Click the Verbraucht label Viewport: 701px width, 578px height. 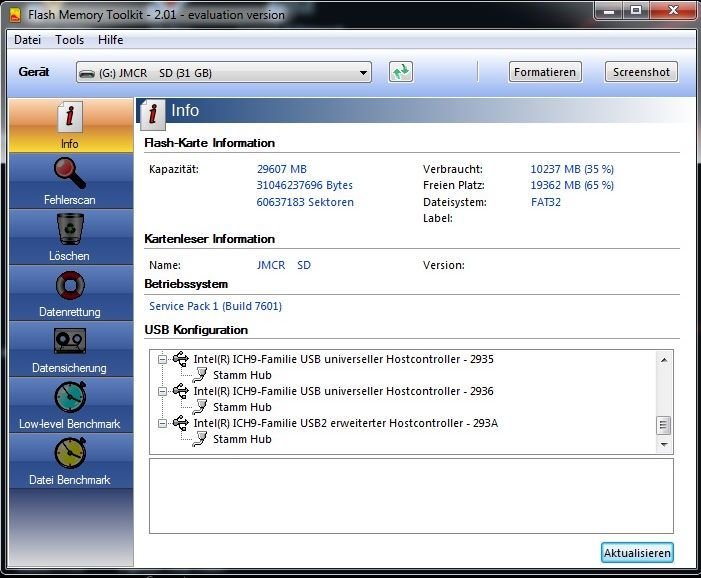click(x=453, y=169)
